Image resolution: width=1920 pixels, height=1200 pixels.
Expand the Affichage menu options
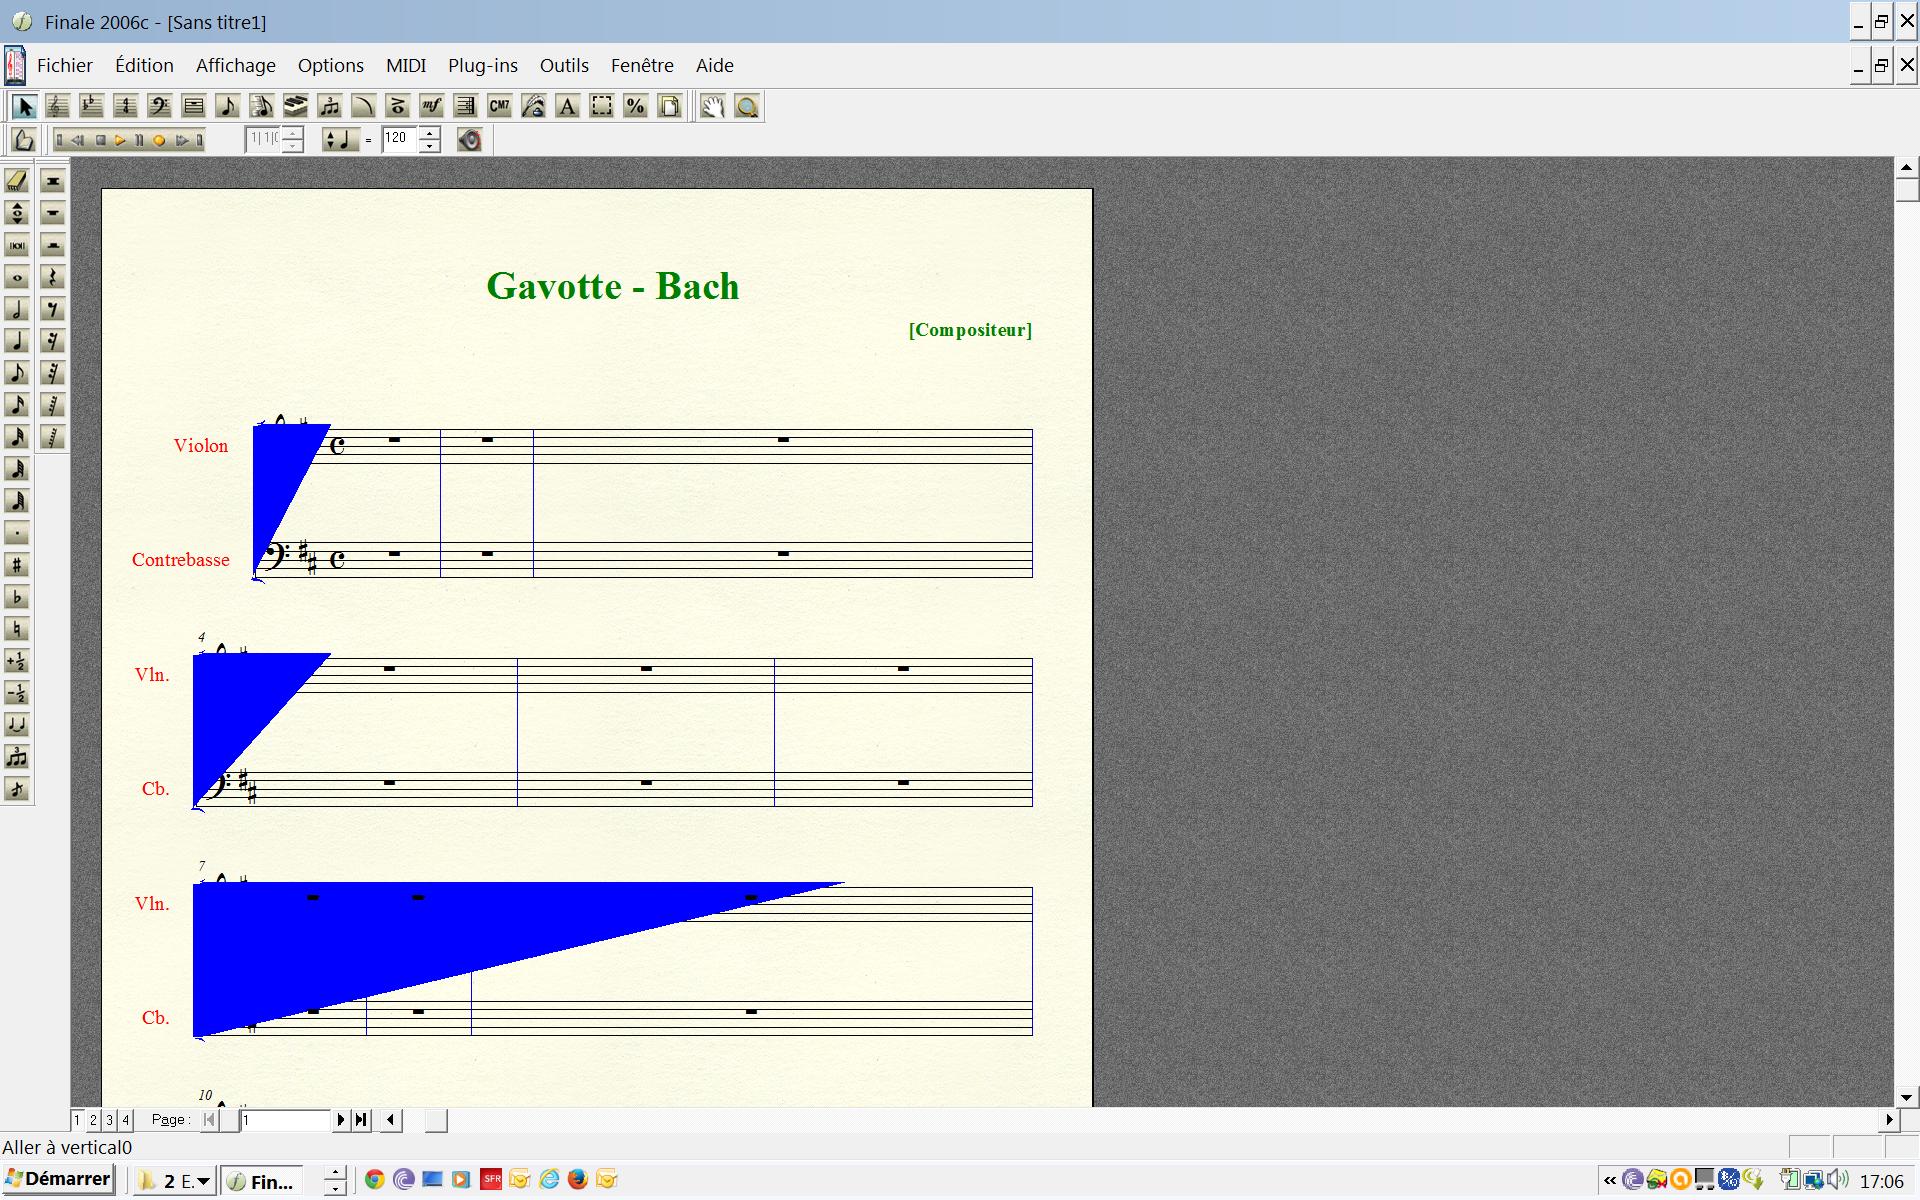click(x=235, y=65)
